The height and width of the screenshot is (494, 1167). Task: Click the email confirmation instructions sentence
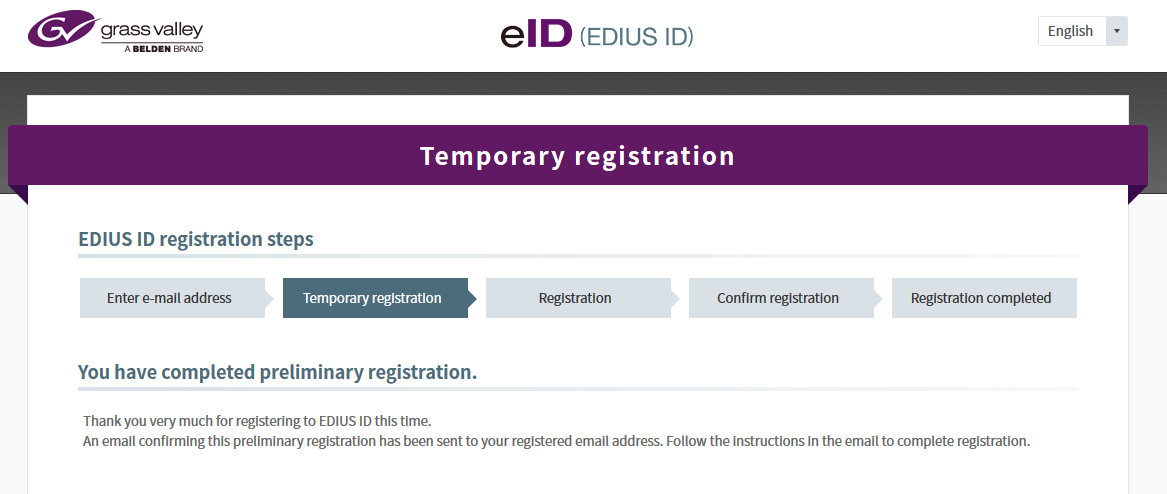556,440
